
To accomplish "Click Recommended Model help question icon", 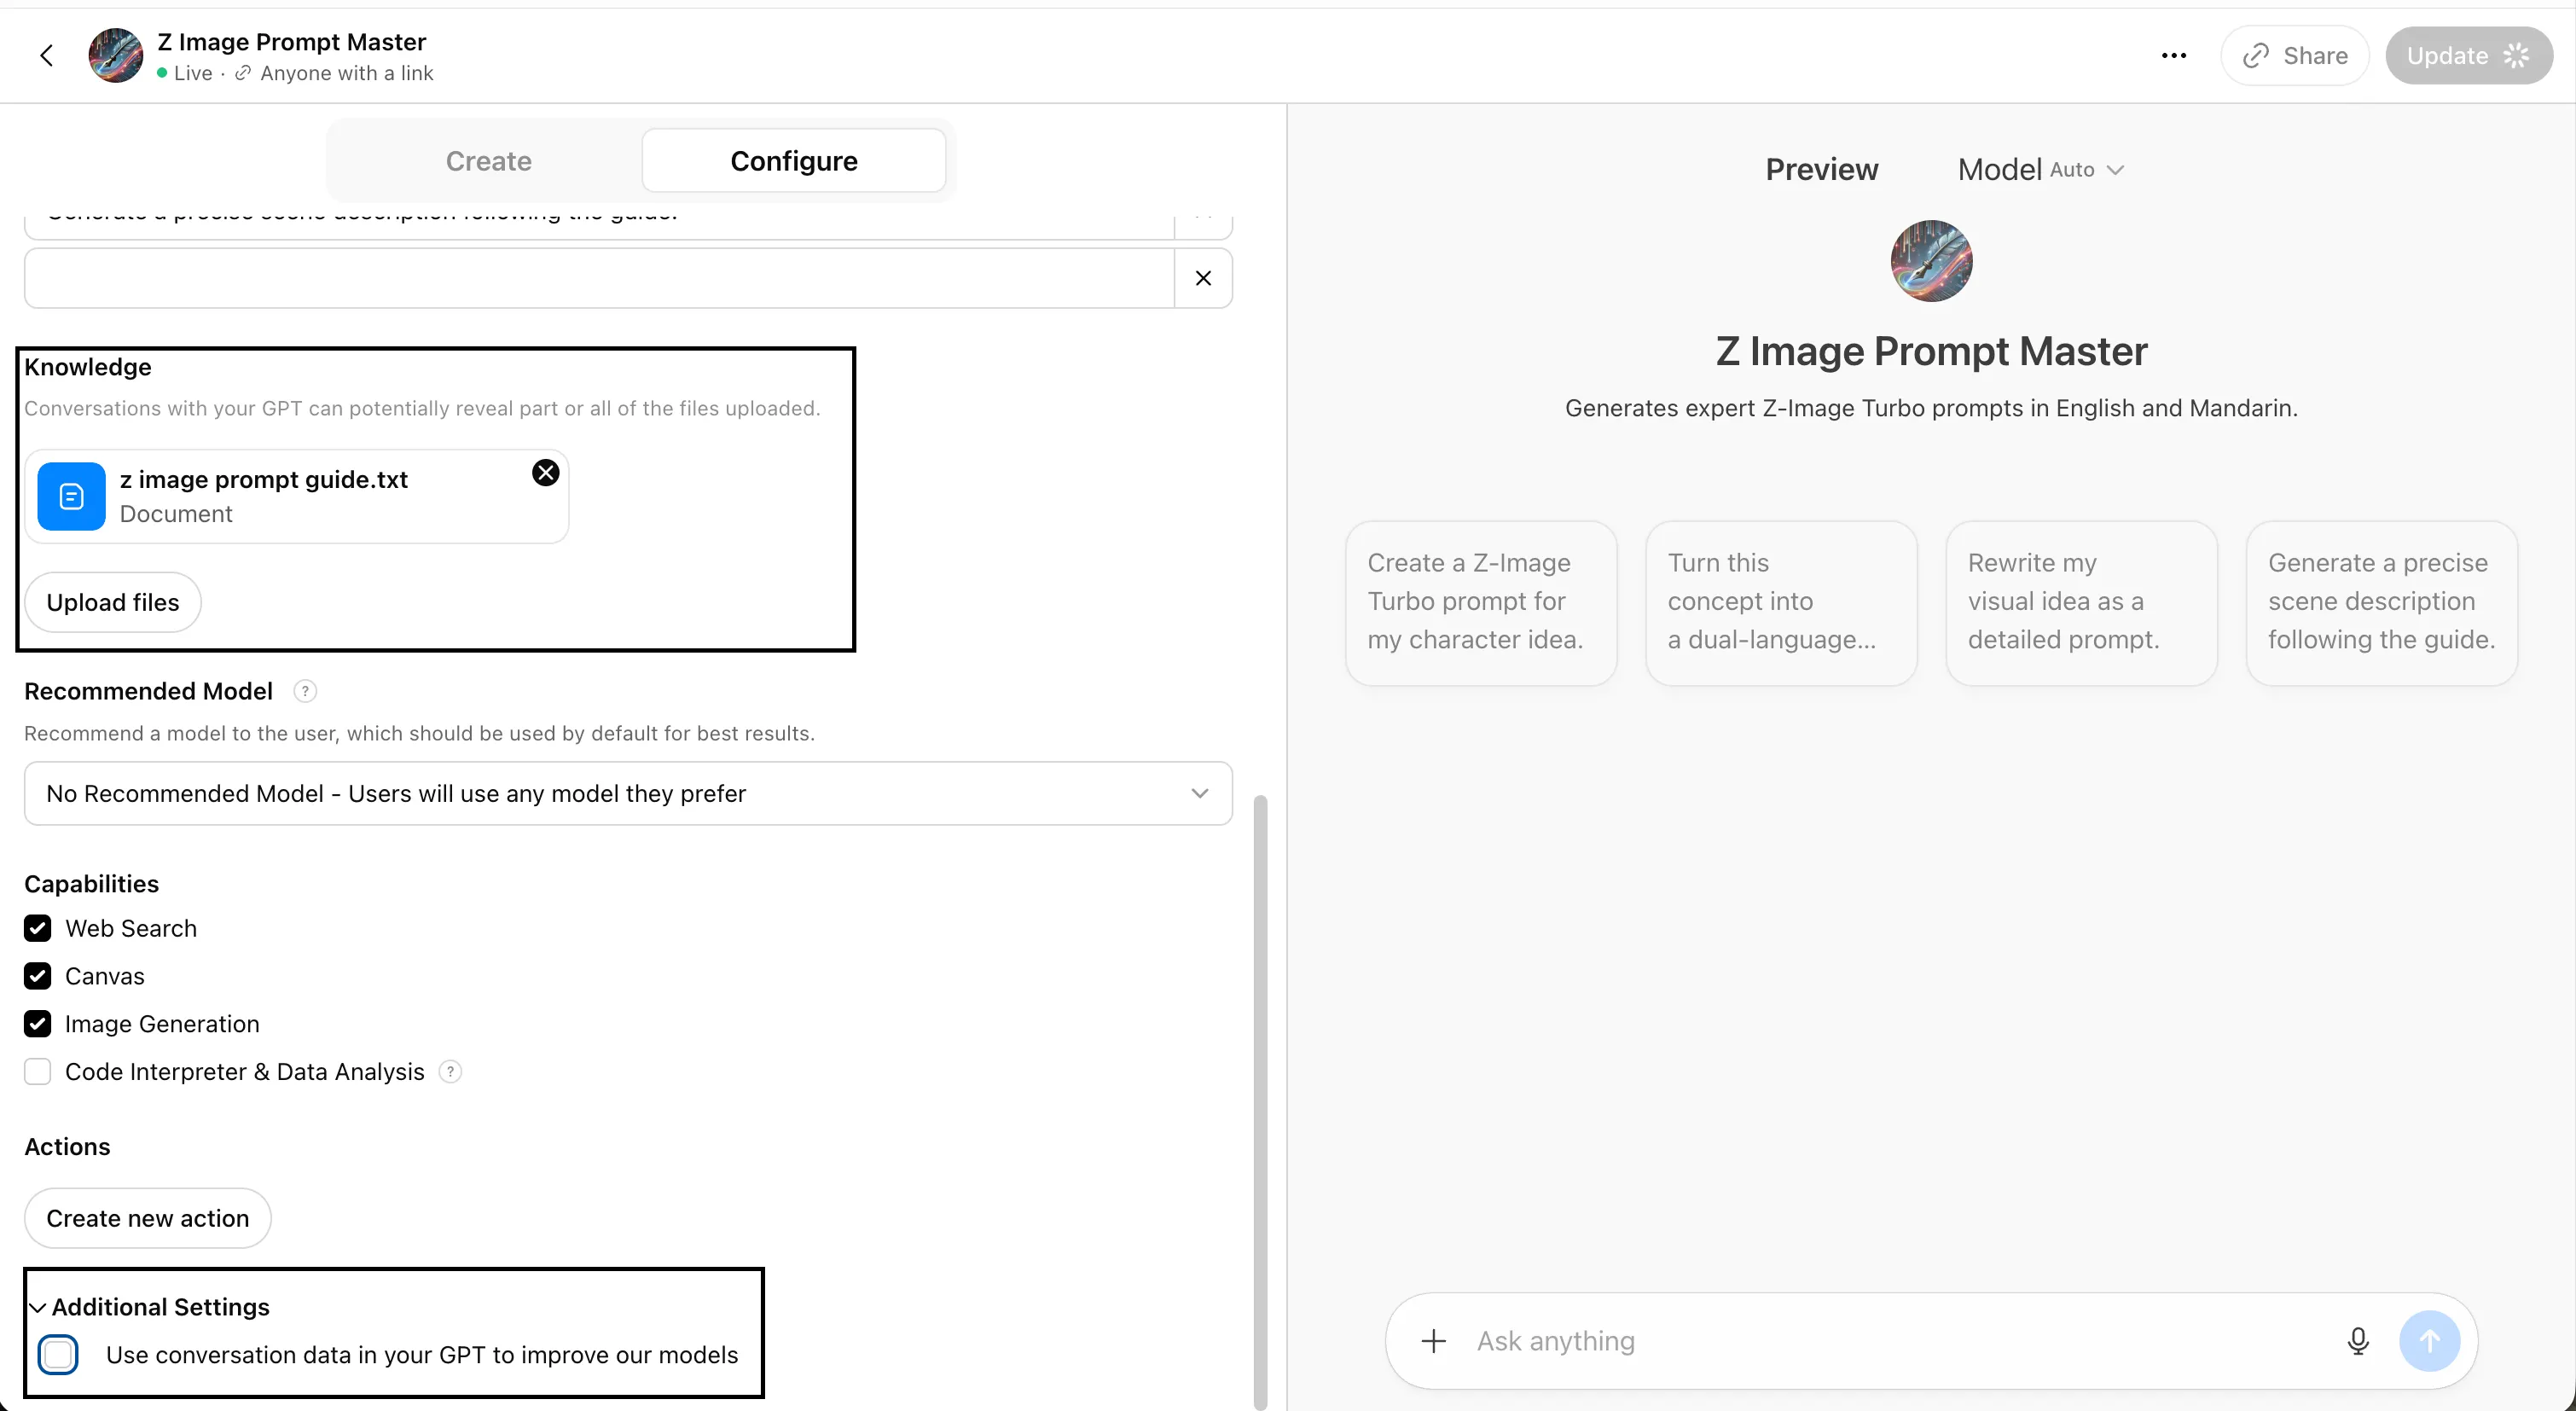I will [x=305, y=691].
